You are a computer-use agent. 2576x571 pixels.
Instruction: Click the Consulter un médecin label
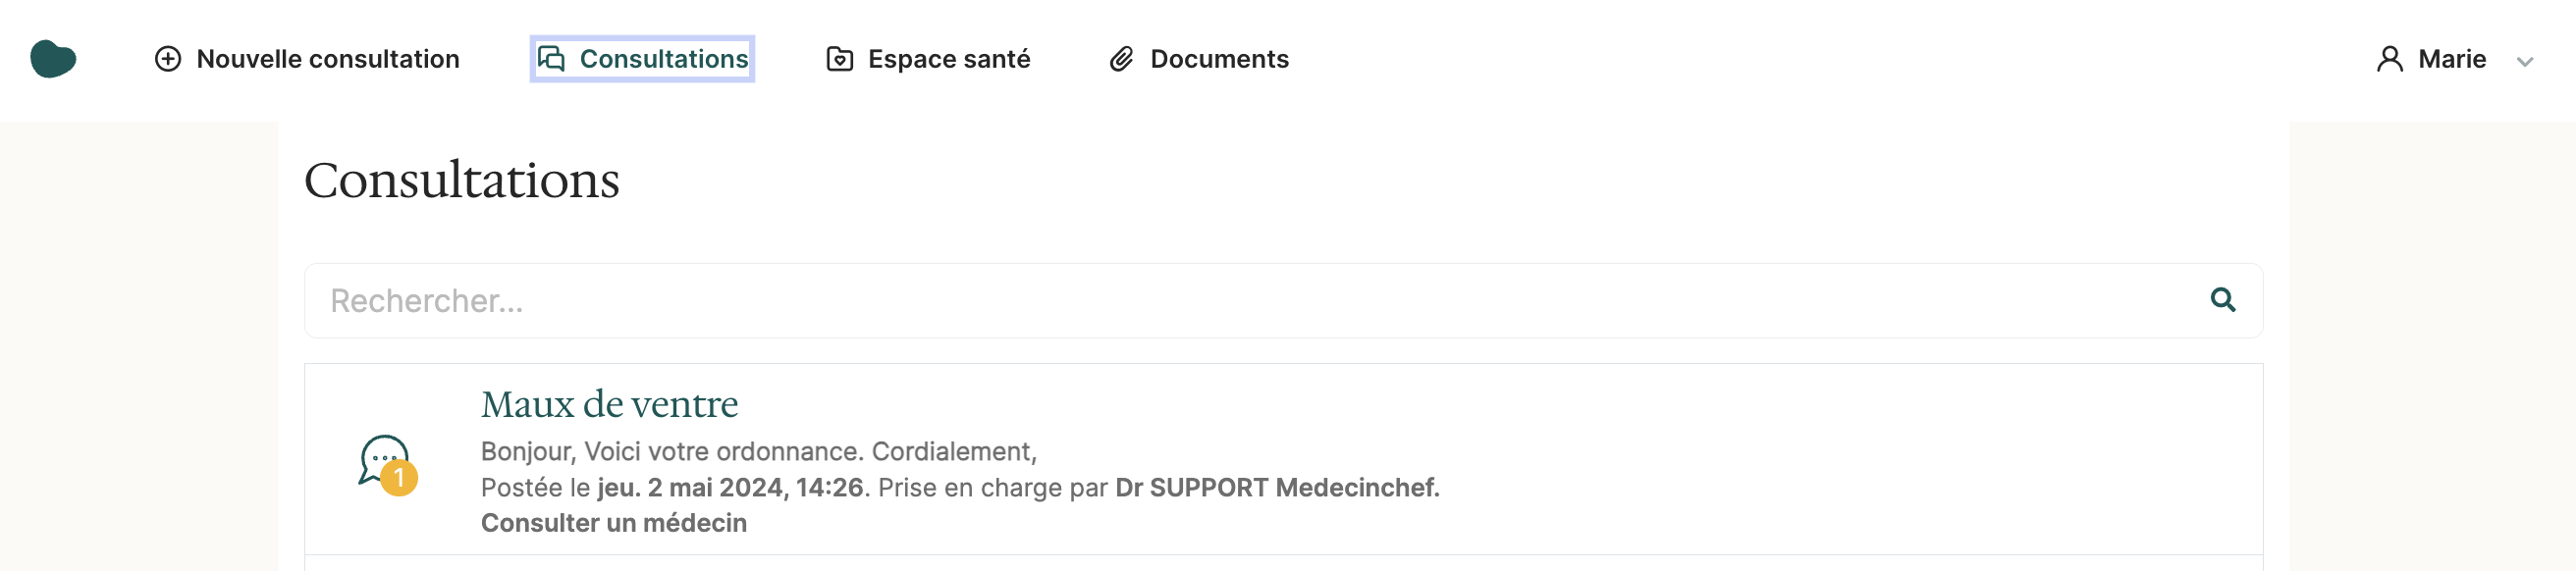point(614,523)
